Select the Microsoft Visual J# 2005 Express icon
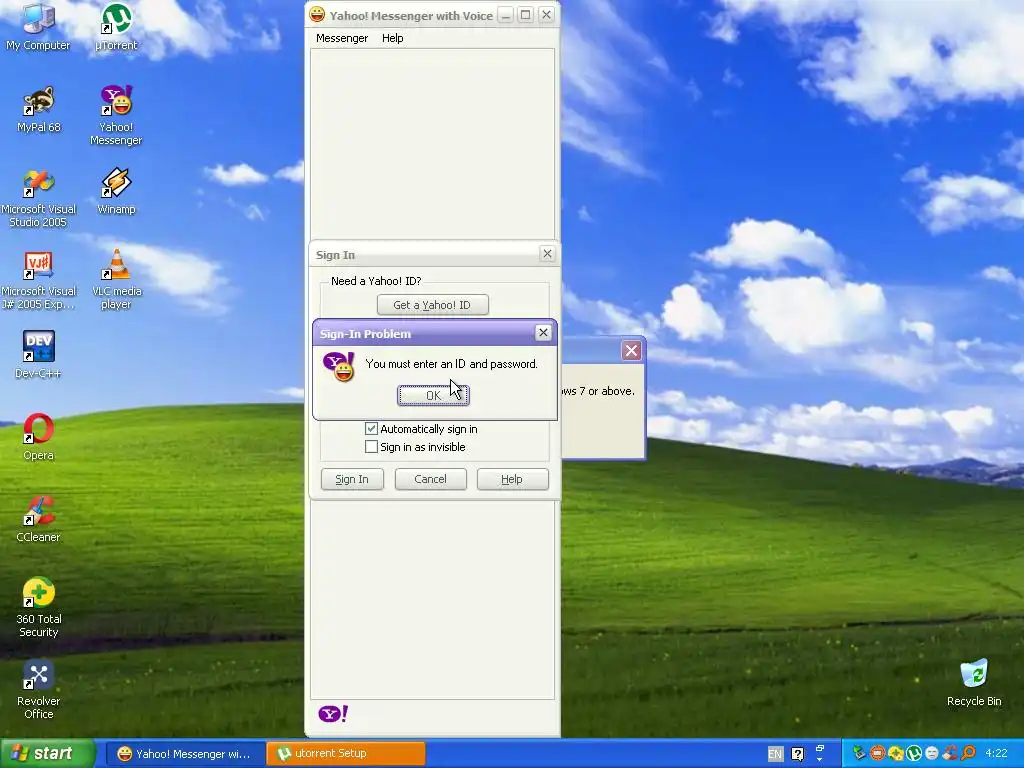The width and height of the screenshot is (1024, 768). point(39,280)
